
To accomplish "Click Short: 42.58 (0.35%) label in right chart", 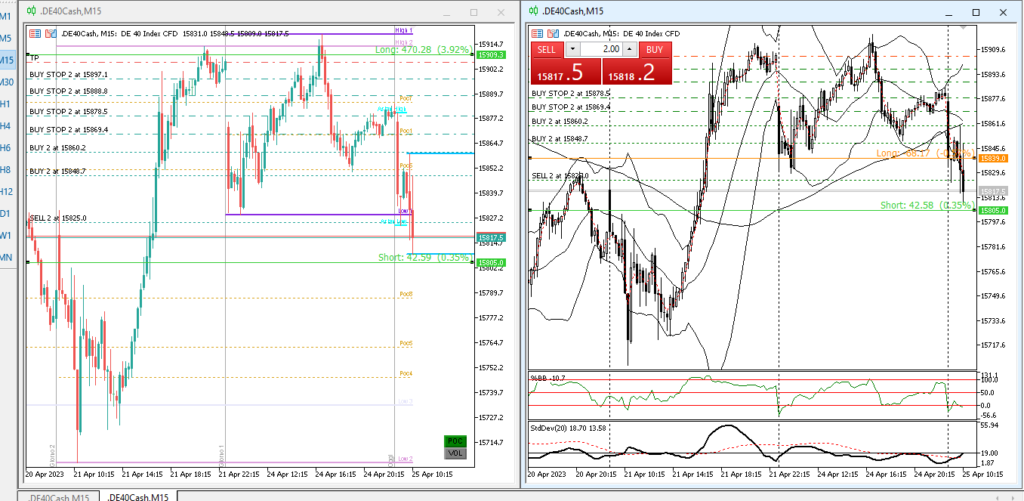I will (926, 205).
